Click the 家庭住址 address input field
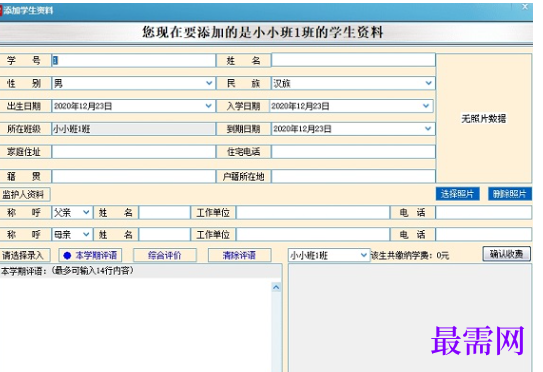The height and width of the screenshot is (372, 543). 133,152
